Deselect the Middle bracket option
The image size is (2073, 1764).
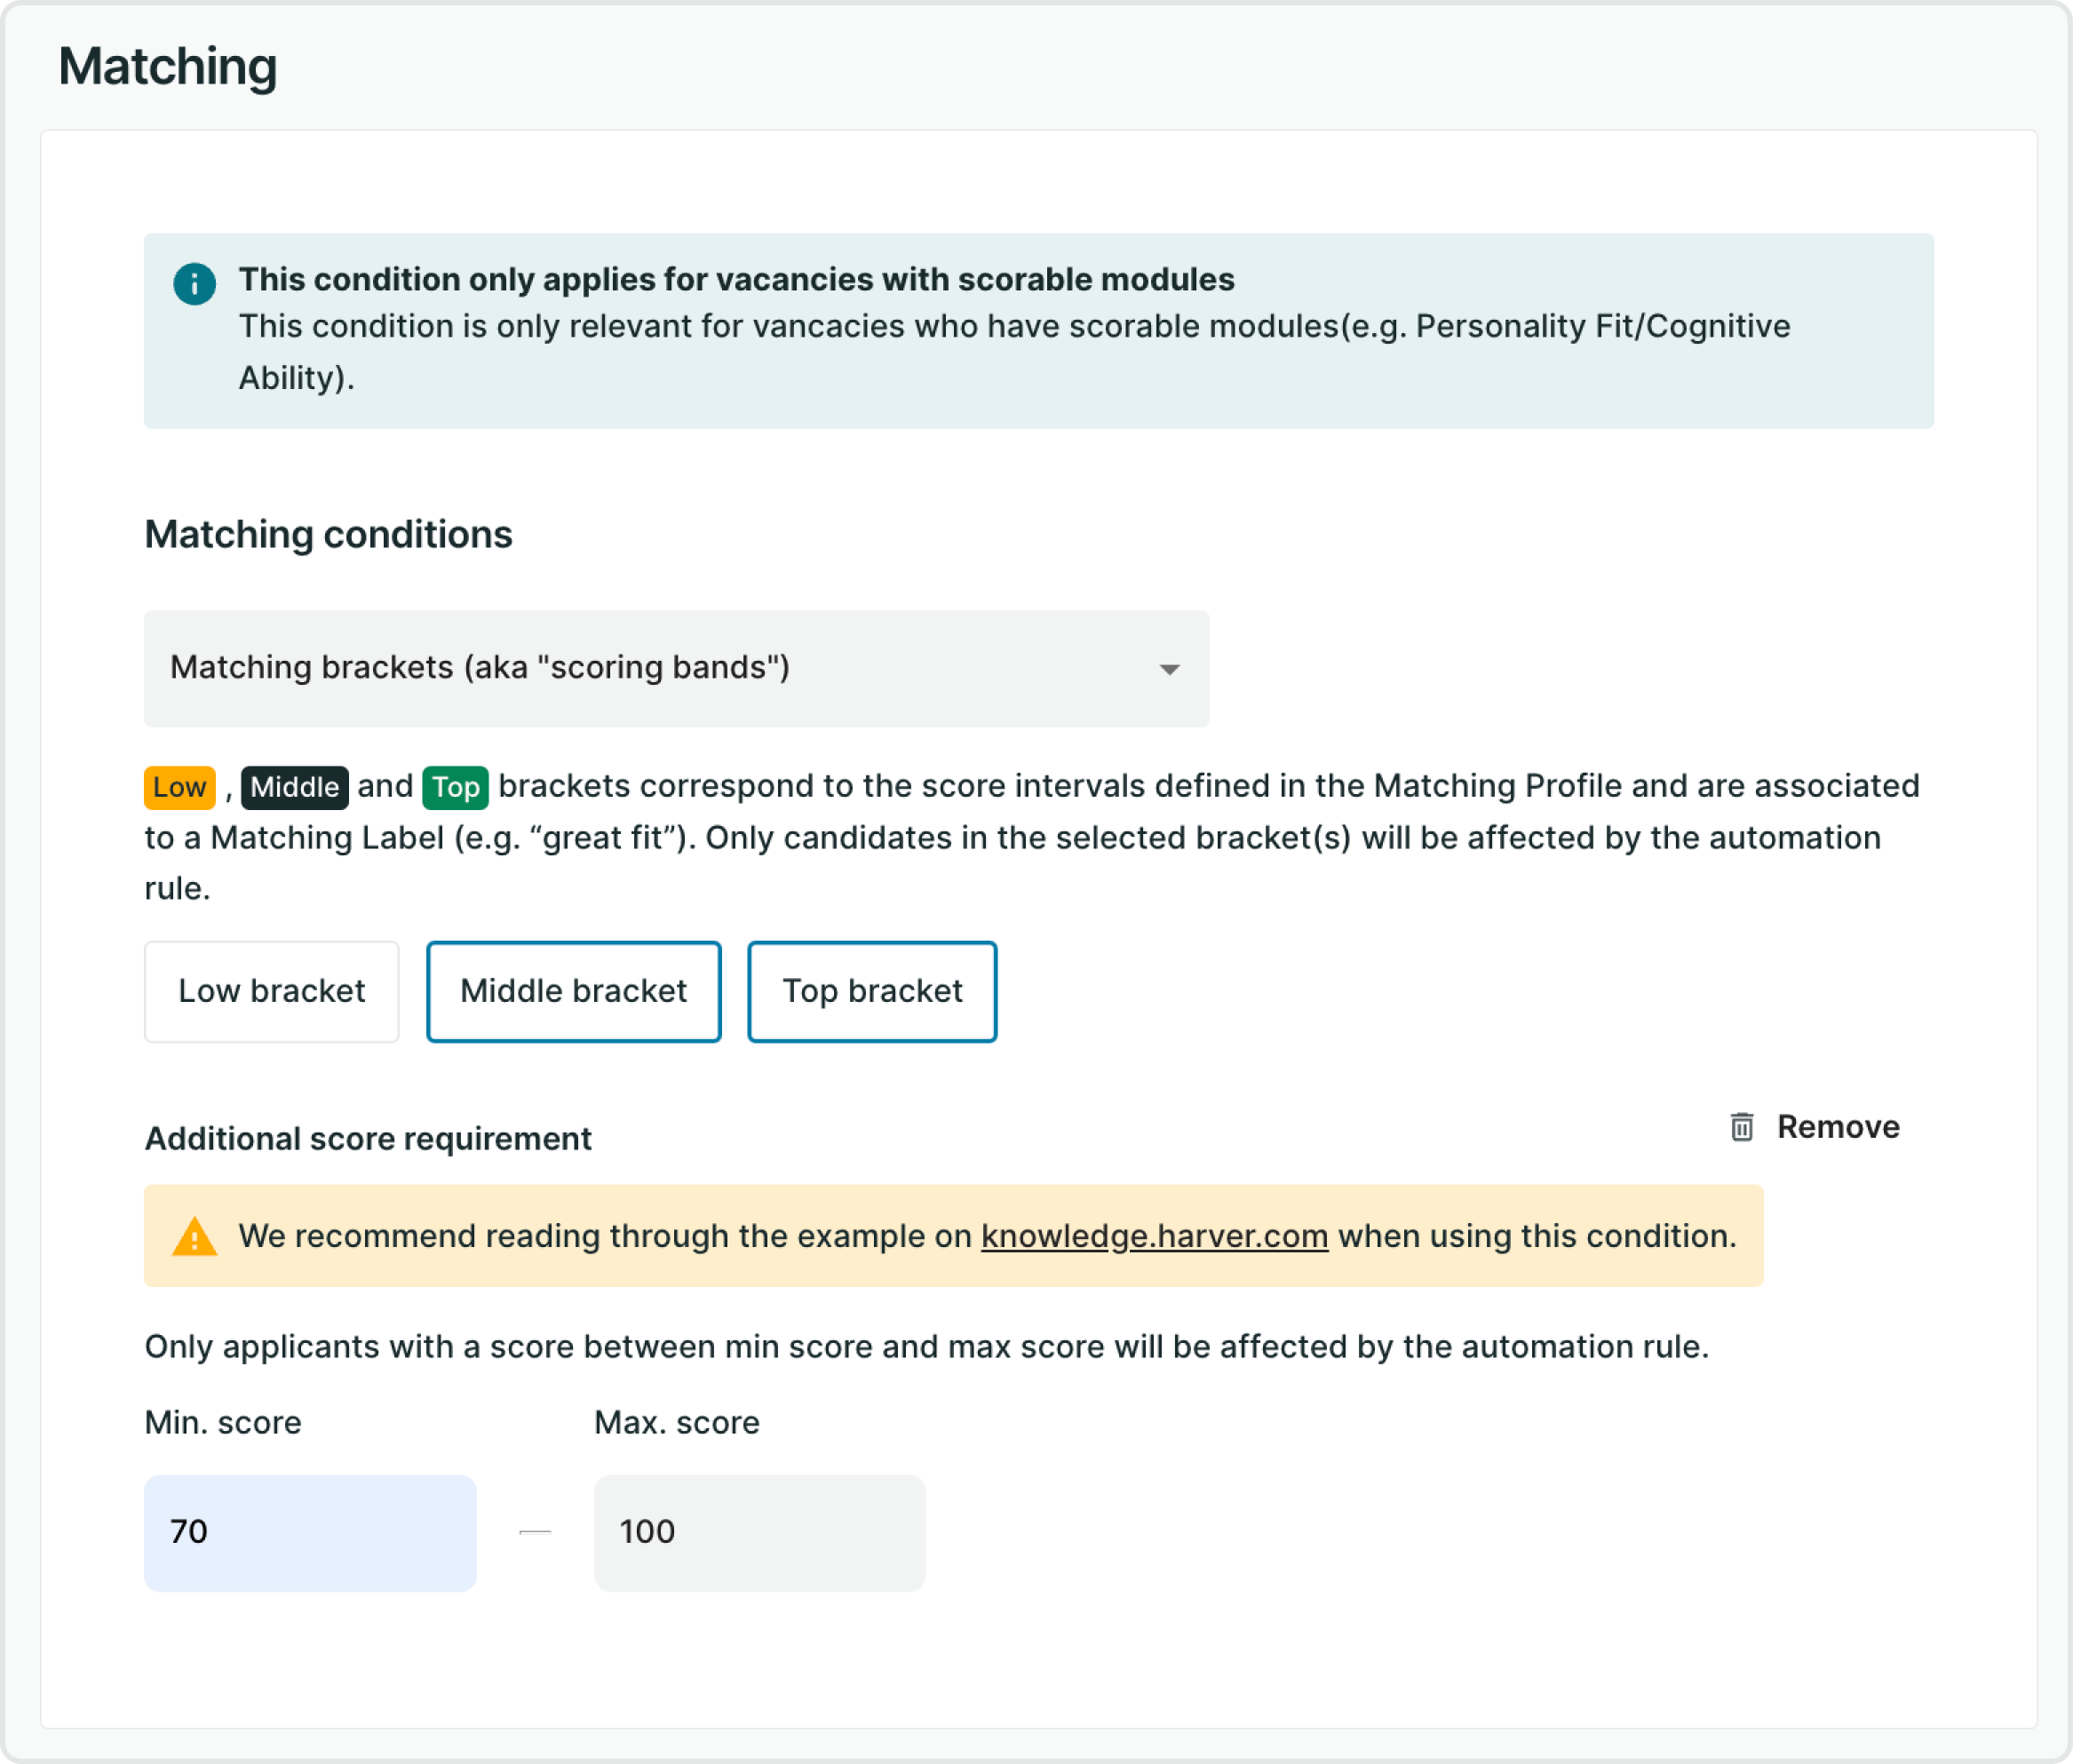[x=573, y=991]
